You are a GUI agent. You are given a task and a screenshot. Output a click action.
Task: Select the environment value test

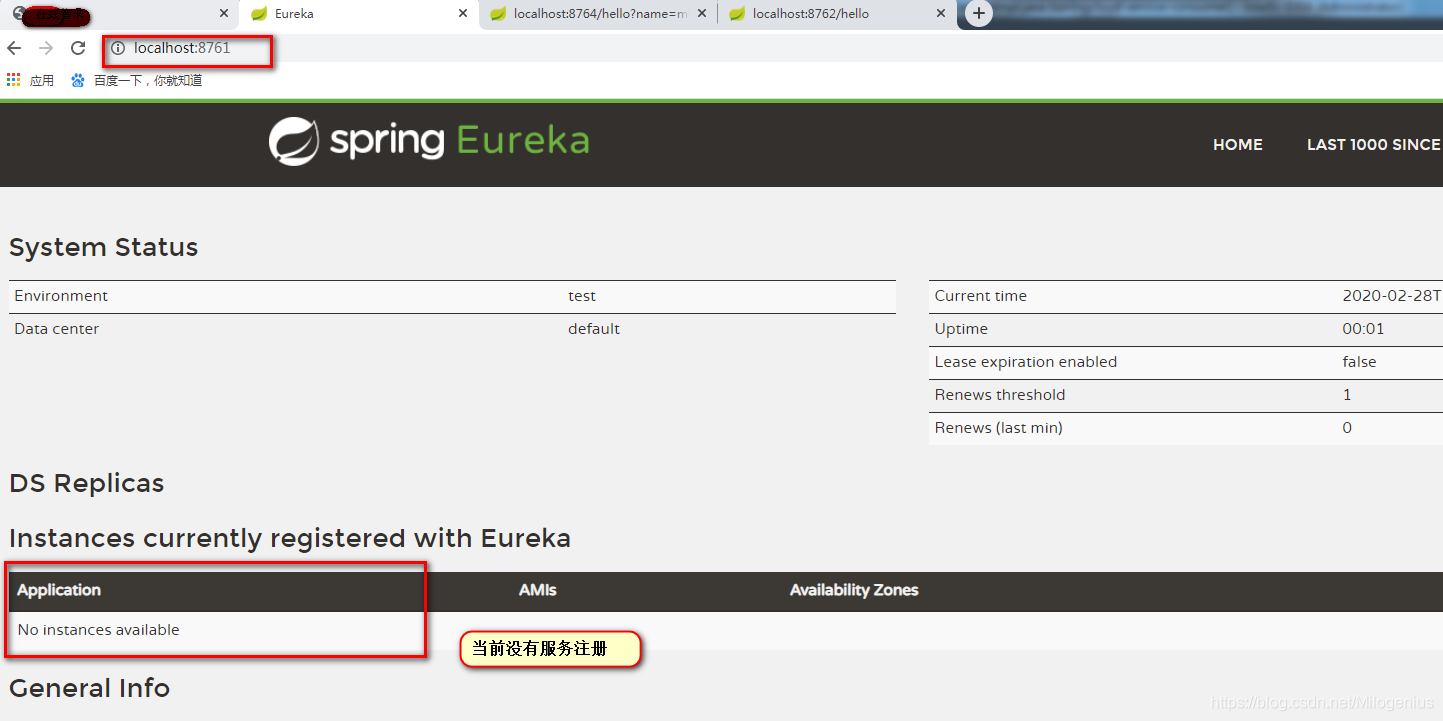(582, 296)
